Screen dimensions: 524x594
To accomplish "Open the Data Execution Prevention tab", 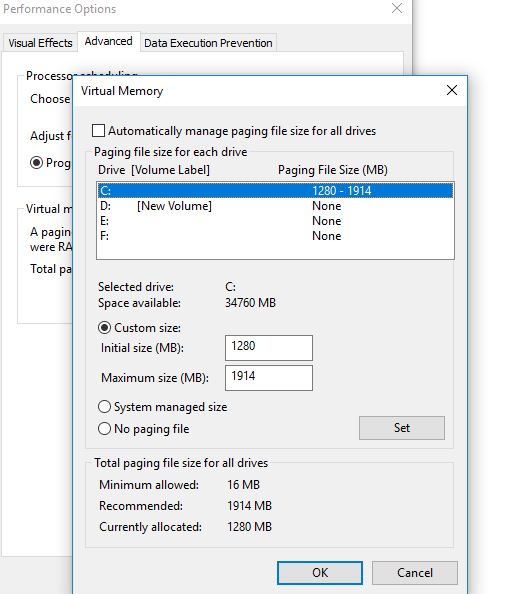I will click(x=208, y=43).
